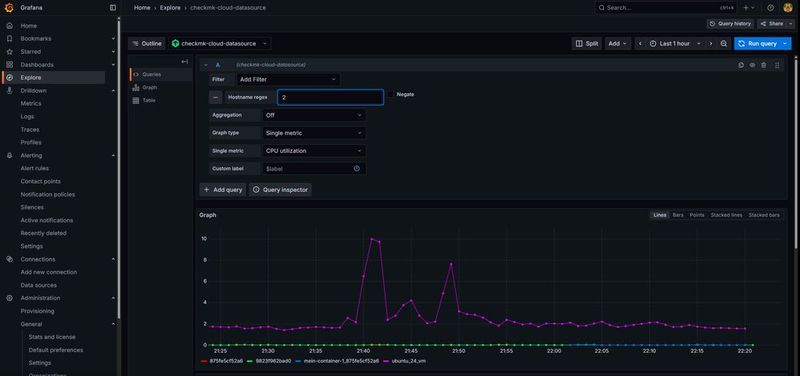Open Query history
This screenshot has width=800, height=376.
point(730,23)
